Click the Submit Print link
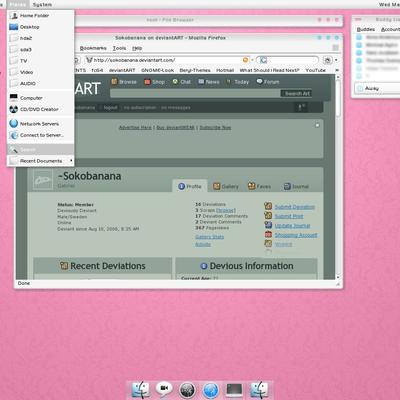Image resolution: width=400 pixels, height=400 pixels. pyautogui.click(x=289, y=216)
